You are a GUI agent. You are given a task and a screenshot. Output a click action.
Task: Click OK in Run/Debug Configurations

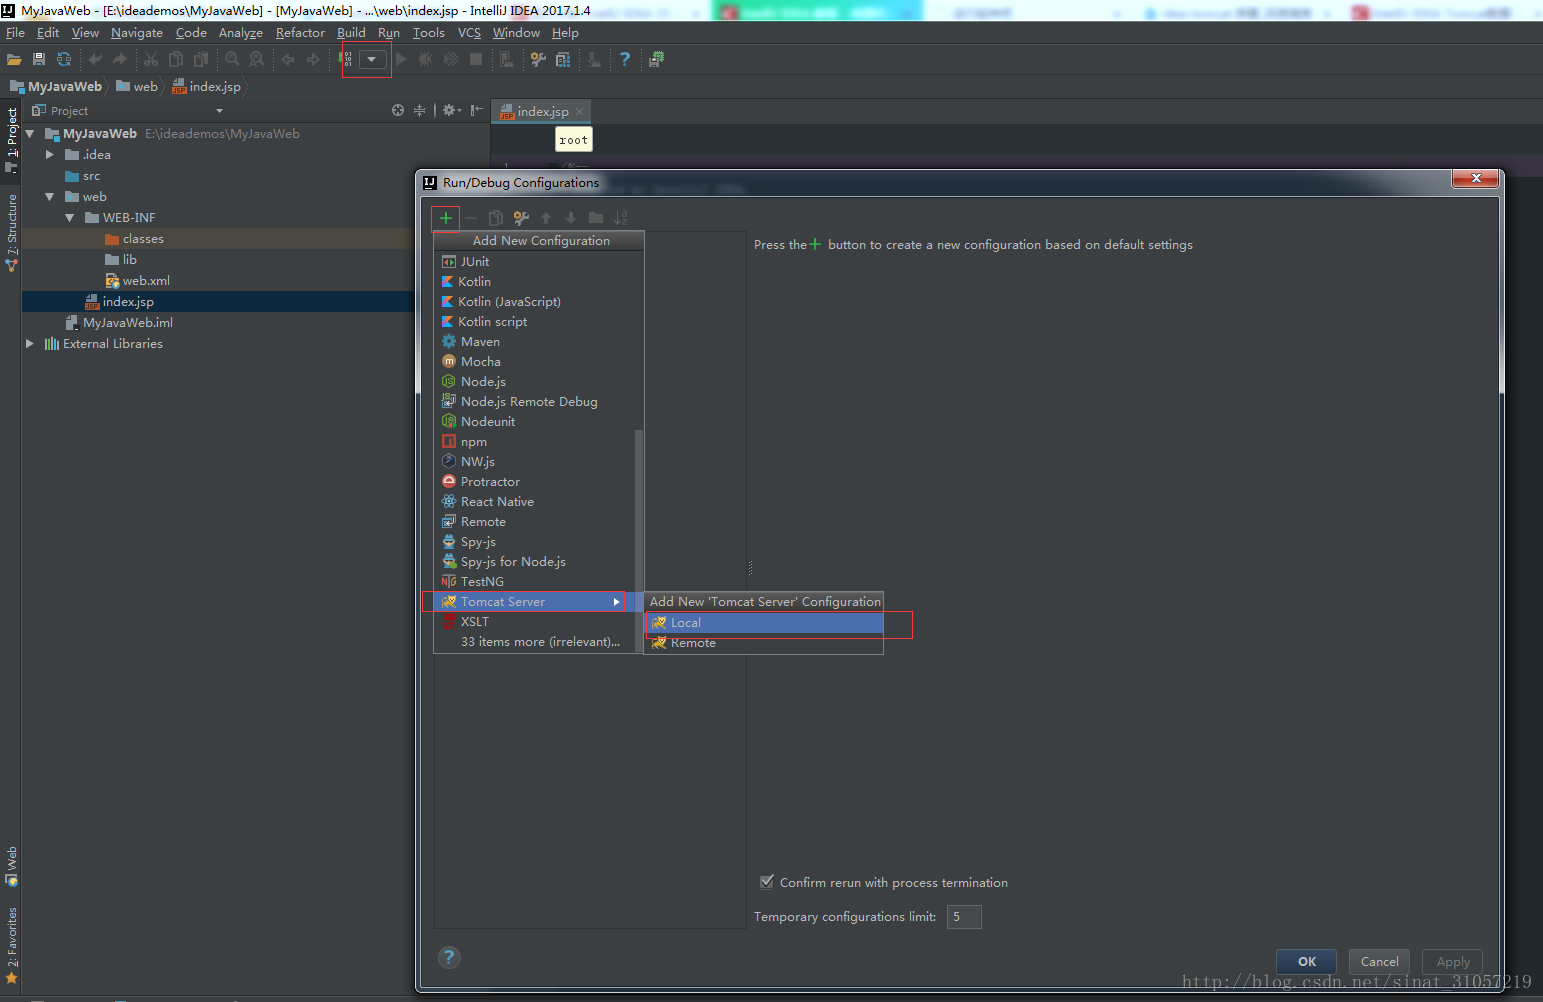pos(1307,961)
